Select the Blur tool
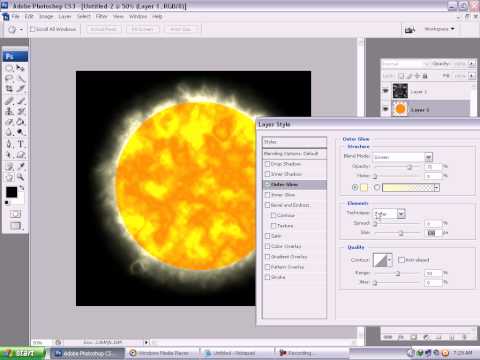The image size is (480, 360). pyautogui.click(x=9, y=132)
